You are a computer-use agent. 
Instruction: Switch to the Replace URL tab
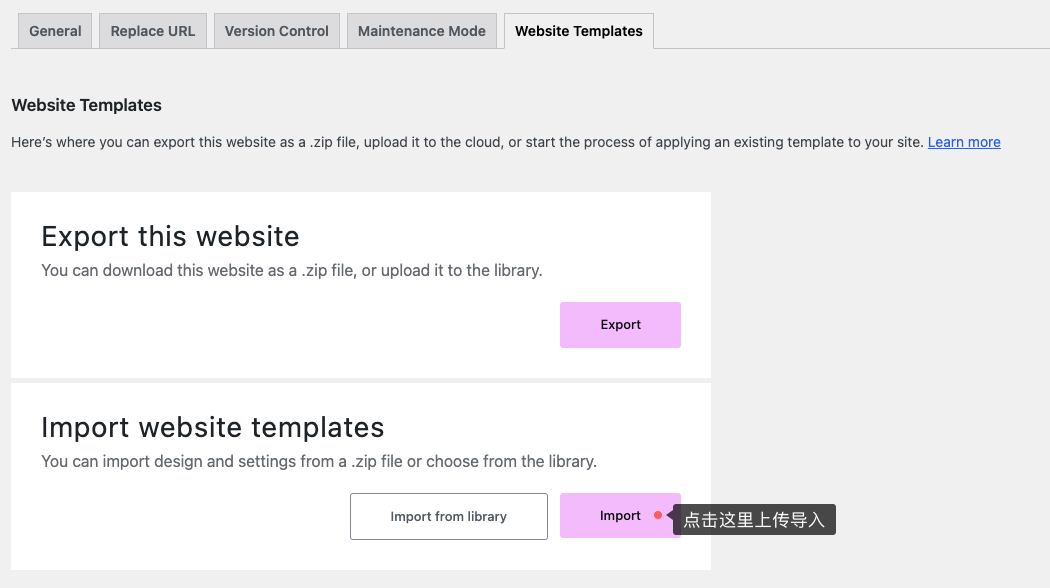pyautogui.click(x=152, y=31)
